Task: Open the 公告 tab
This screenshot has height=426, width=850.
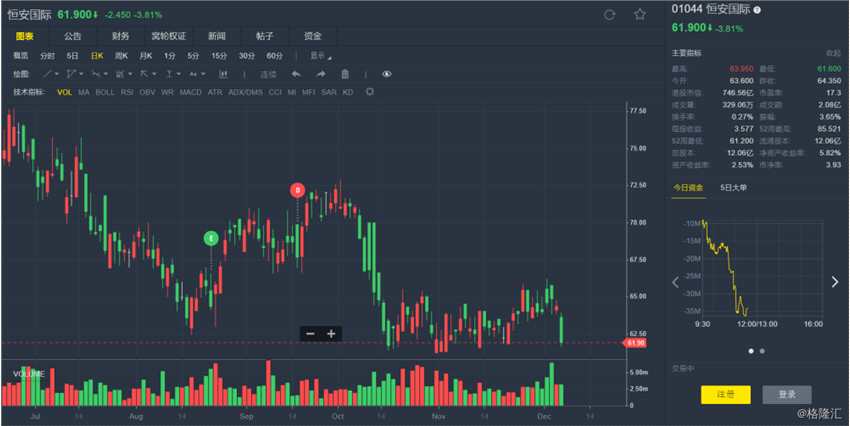Action: [72, 36]
